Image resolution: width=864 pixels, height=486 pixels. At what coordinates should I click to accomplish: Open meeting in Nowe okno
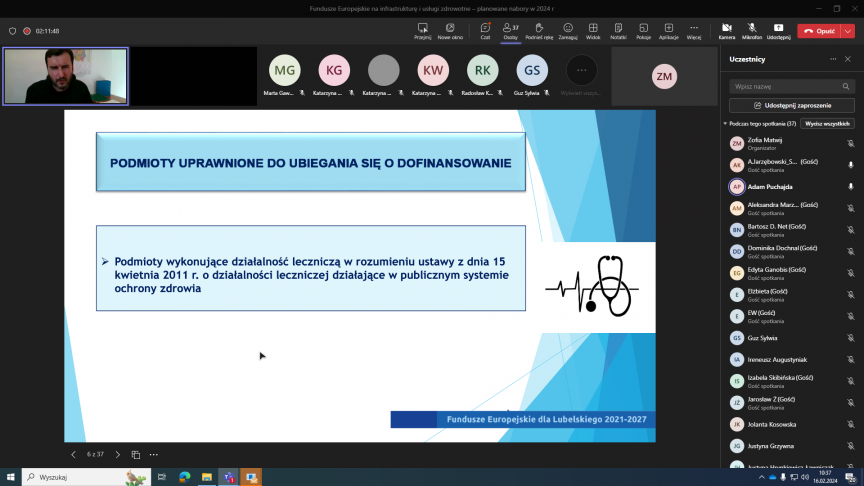tap(450, 31)
